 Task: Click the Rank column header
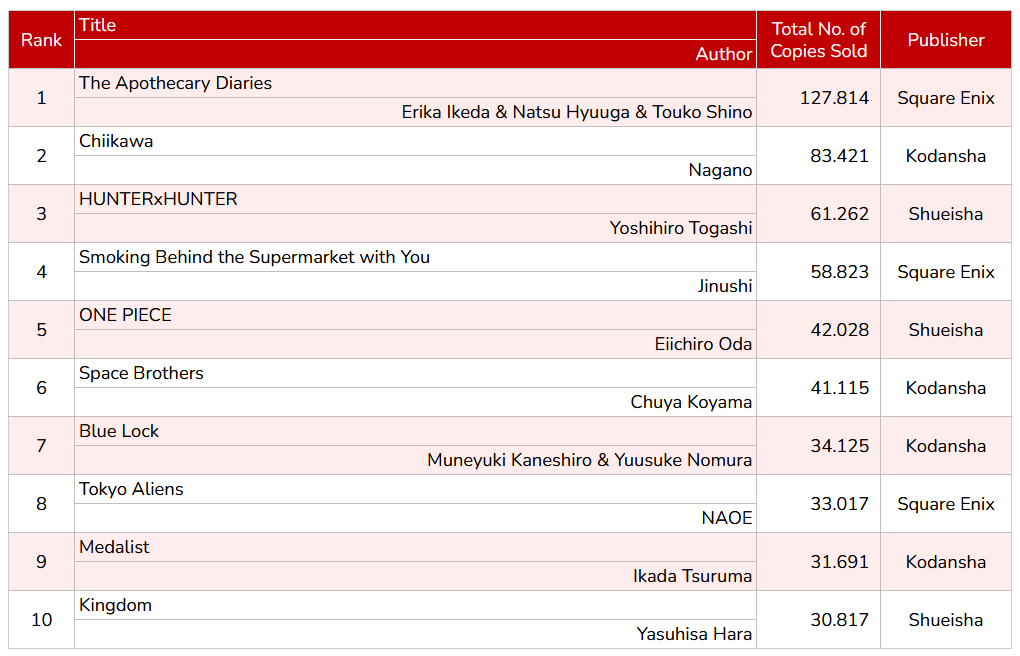coord(42,40)
